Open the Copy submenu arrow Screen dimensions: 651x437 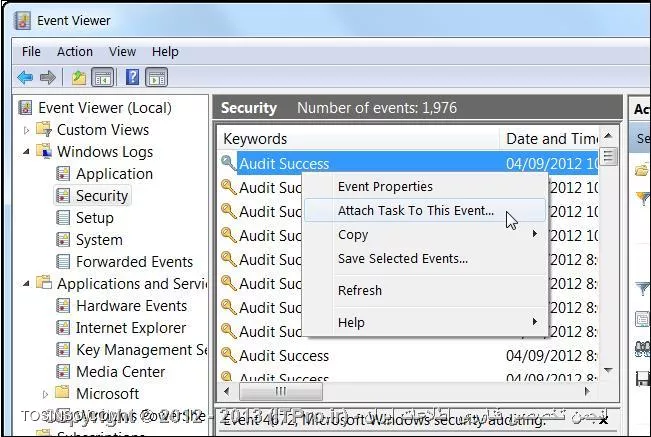tap(535, 234)
